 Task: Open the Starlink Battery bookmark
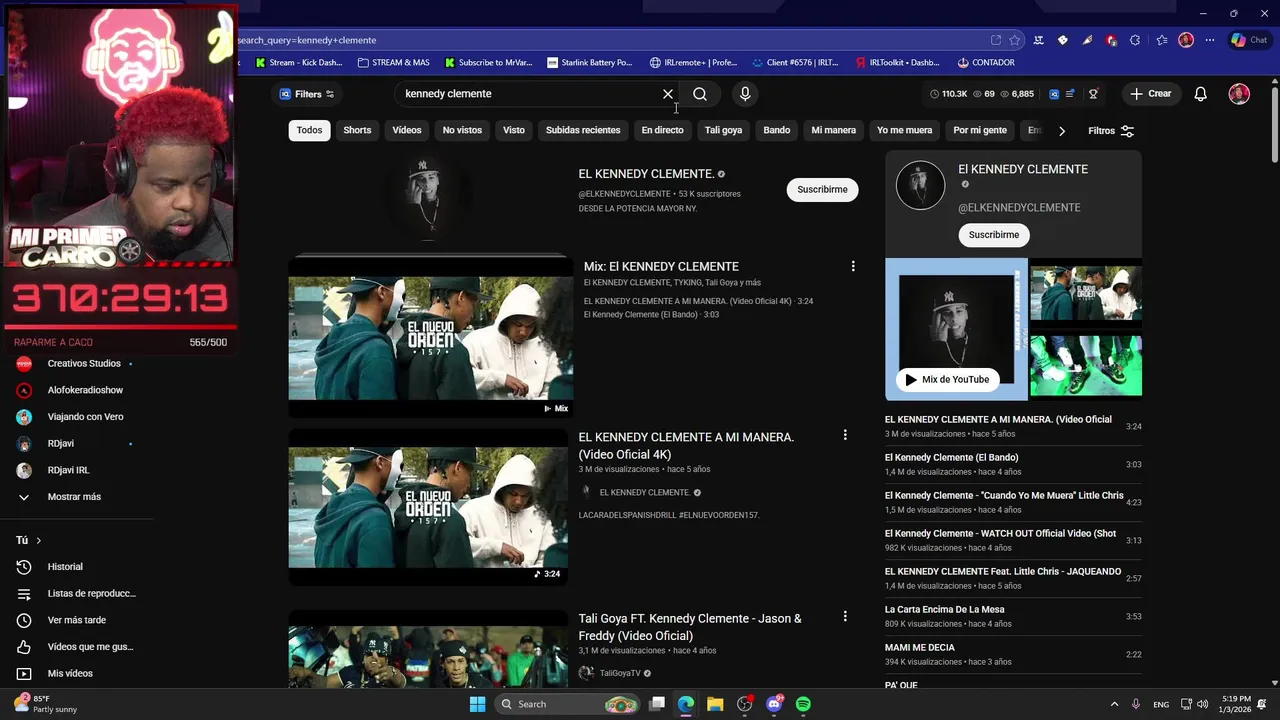pyautogui.click(x=590, y=62)
